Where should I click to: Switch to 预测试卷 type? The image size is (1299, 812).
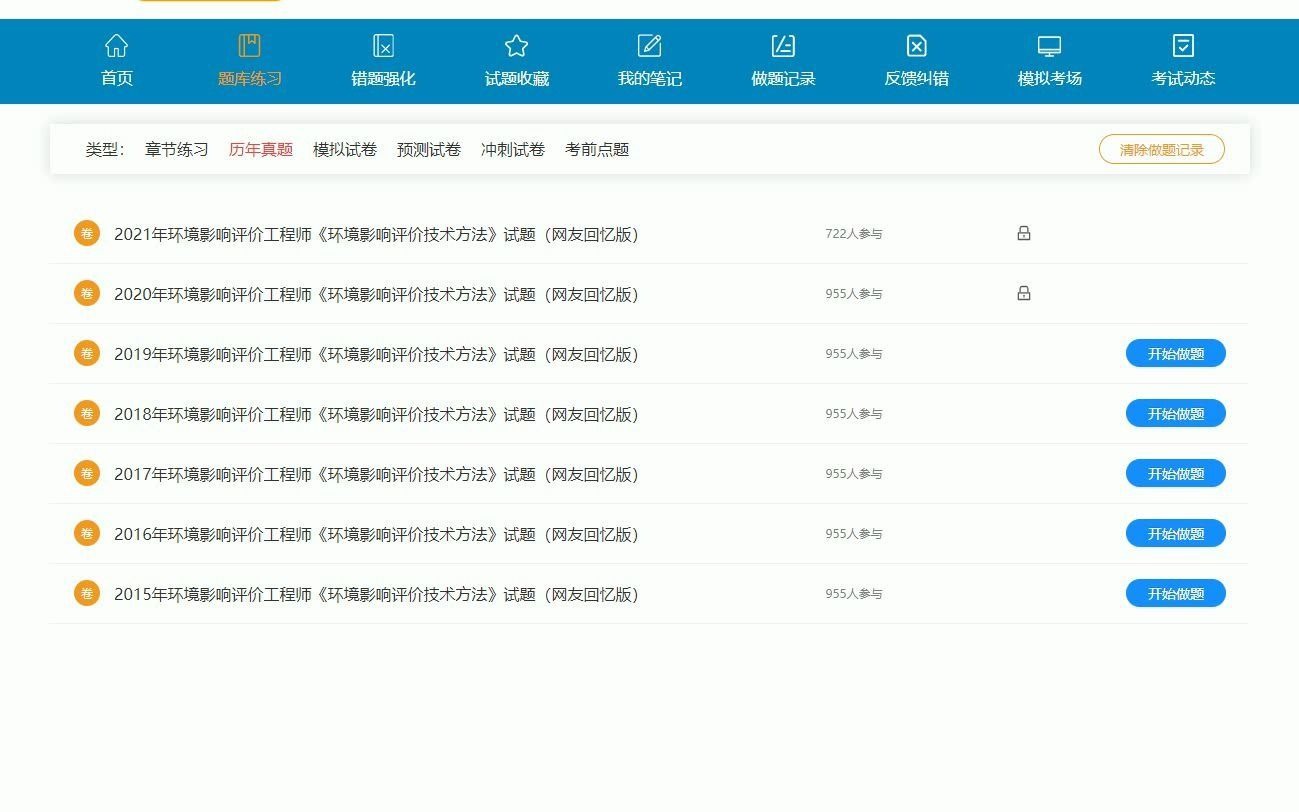pyautogui.click(x=429, y=150)
